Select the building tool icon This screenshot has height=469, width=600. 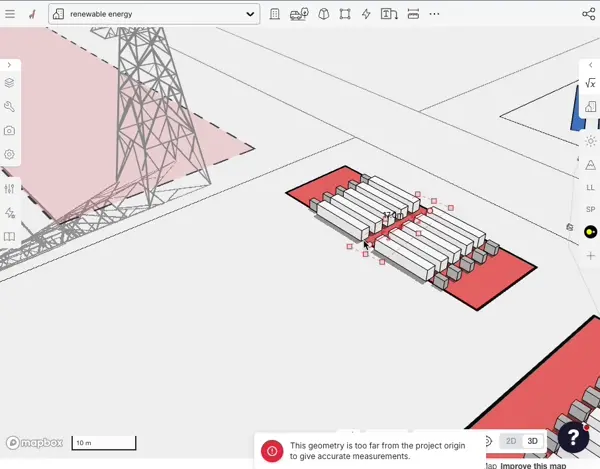274,14
